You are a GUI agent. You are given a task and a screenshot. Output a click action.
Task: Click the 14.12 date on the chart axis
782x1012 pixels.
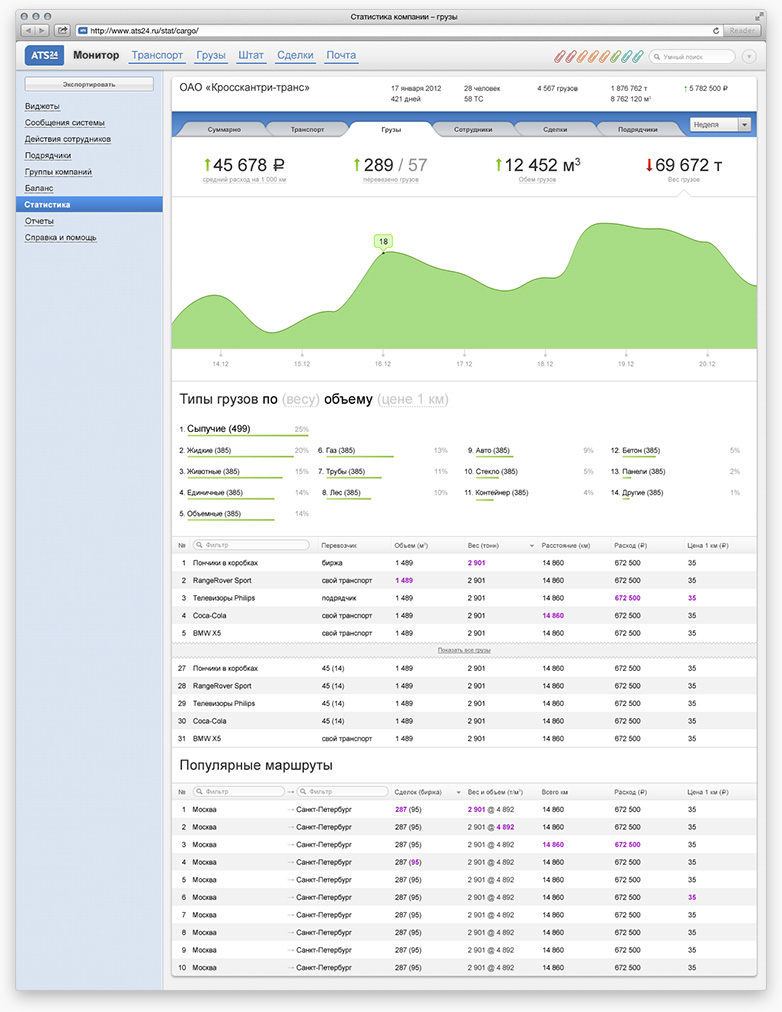click(x=221, y=364)
